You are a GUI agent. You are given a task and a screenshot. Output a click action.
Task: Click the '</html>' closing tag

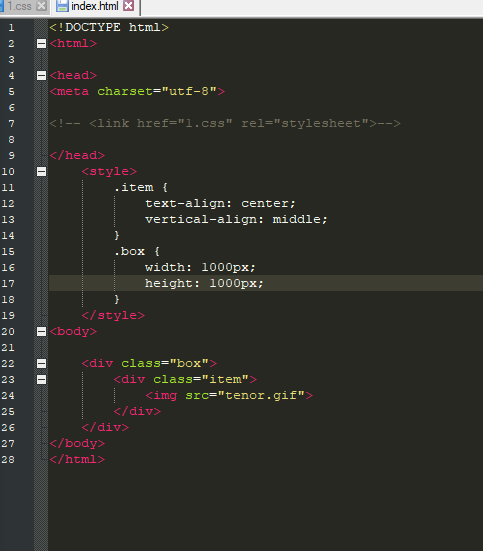[x=77, y=460]
